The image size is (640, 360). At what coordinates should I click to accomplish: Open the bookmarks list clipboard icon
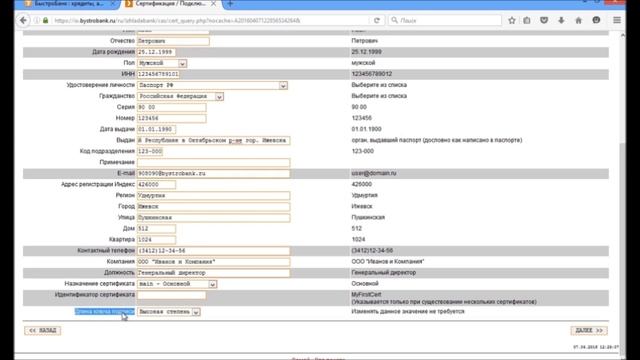(527, 20)
